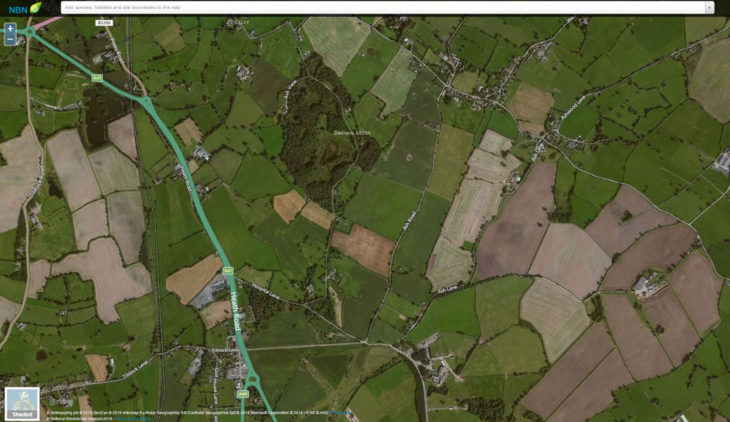
Task: Click the roundabout beside the zoom controls
Action: (29, 32)
